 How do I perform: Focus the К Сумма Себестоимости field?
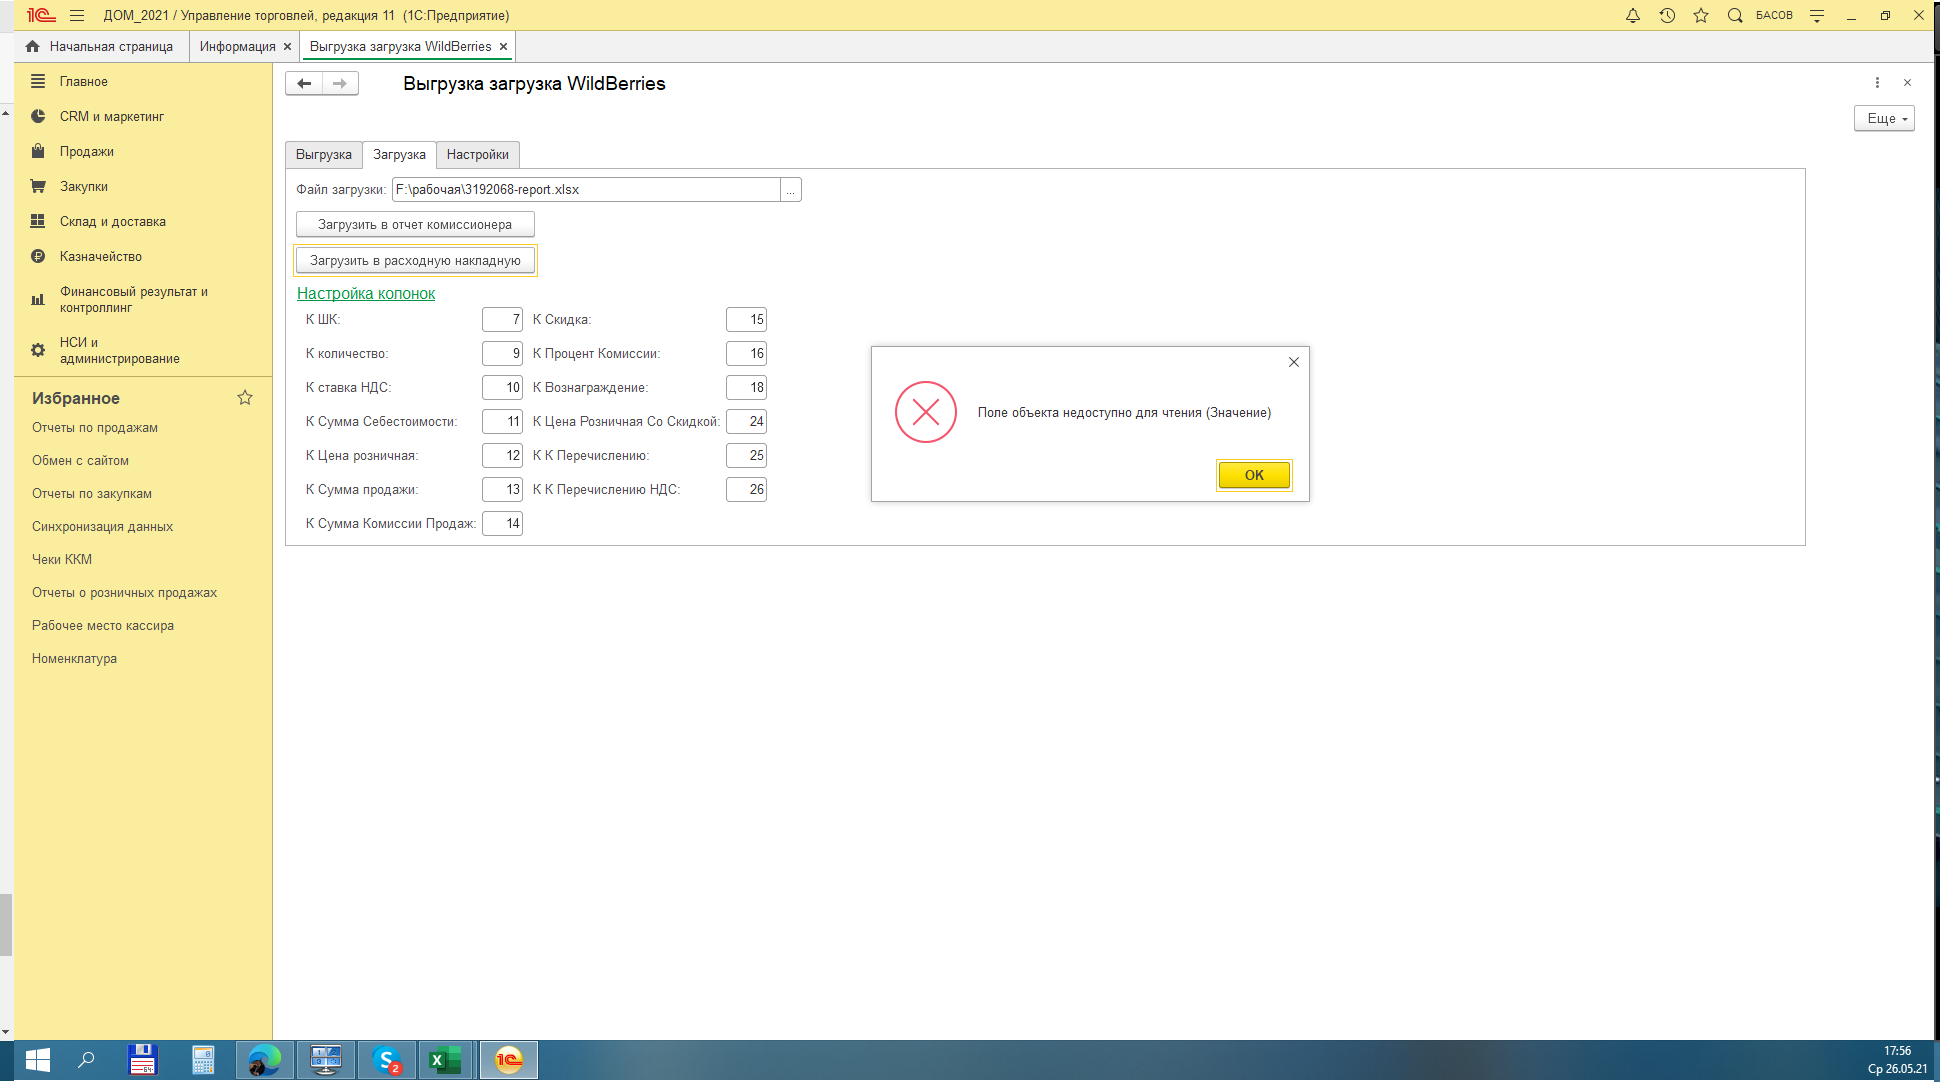click(x=502, y=422)
